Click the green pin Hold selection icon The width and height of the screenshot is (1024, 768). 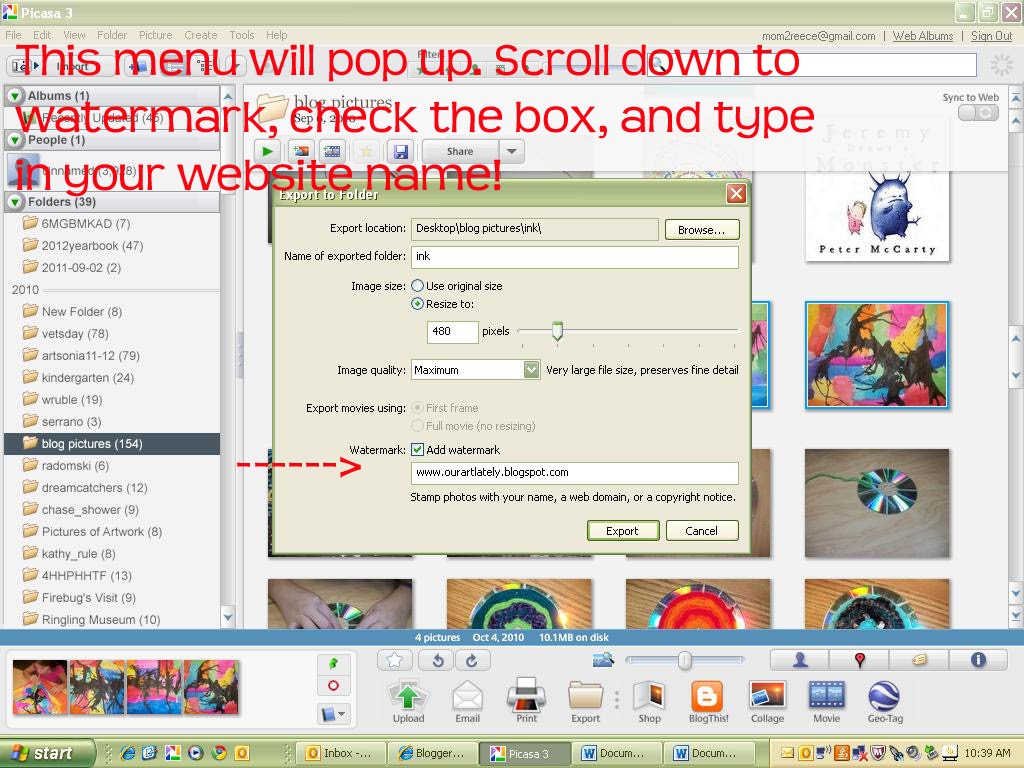tap(333, 664)
